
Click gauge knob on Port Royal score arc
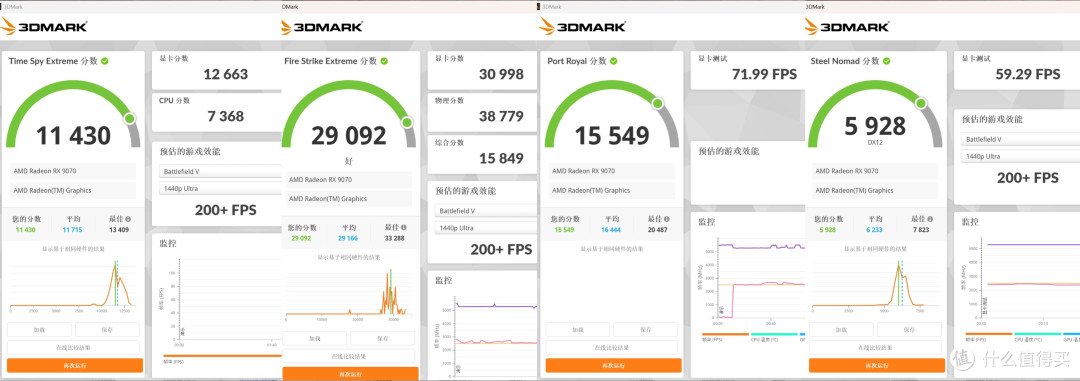(658, 103)
